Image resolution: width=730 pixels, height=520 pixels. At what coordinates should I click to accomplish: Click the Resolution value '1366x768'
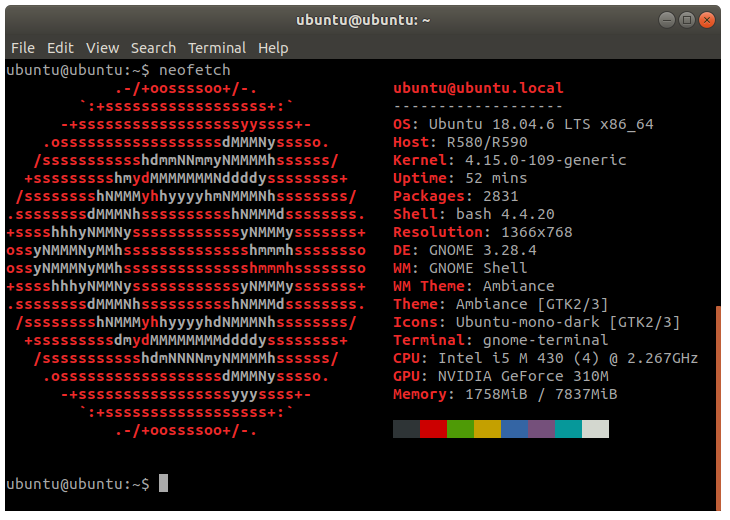click(537, 232)
